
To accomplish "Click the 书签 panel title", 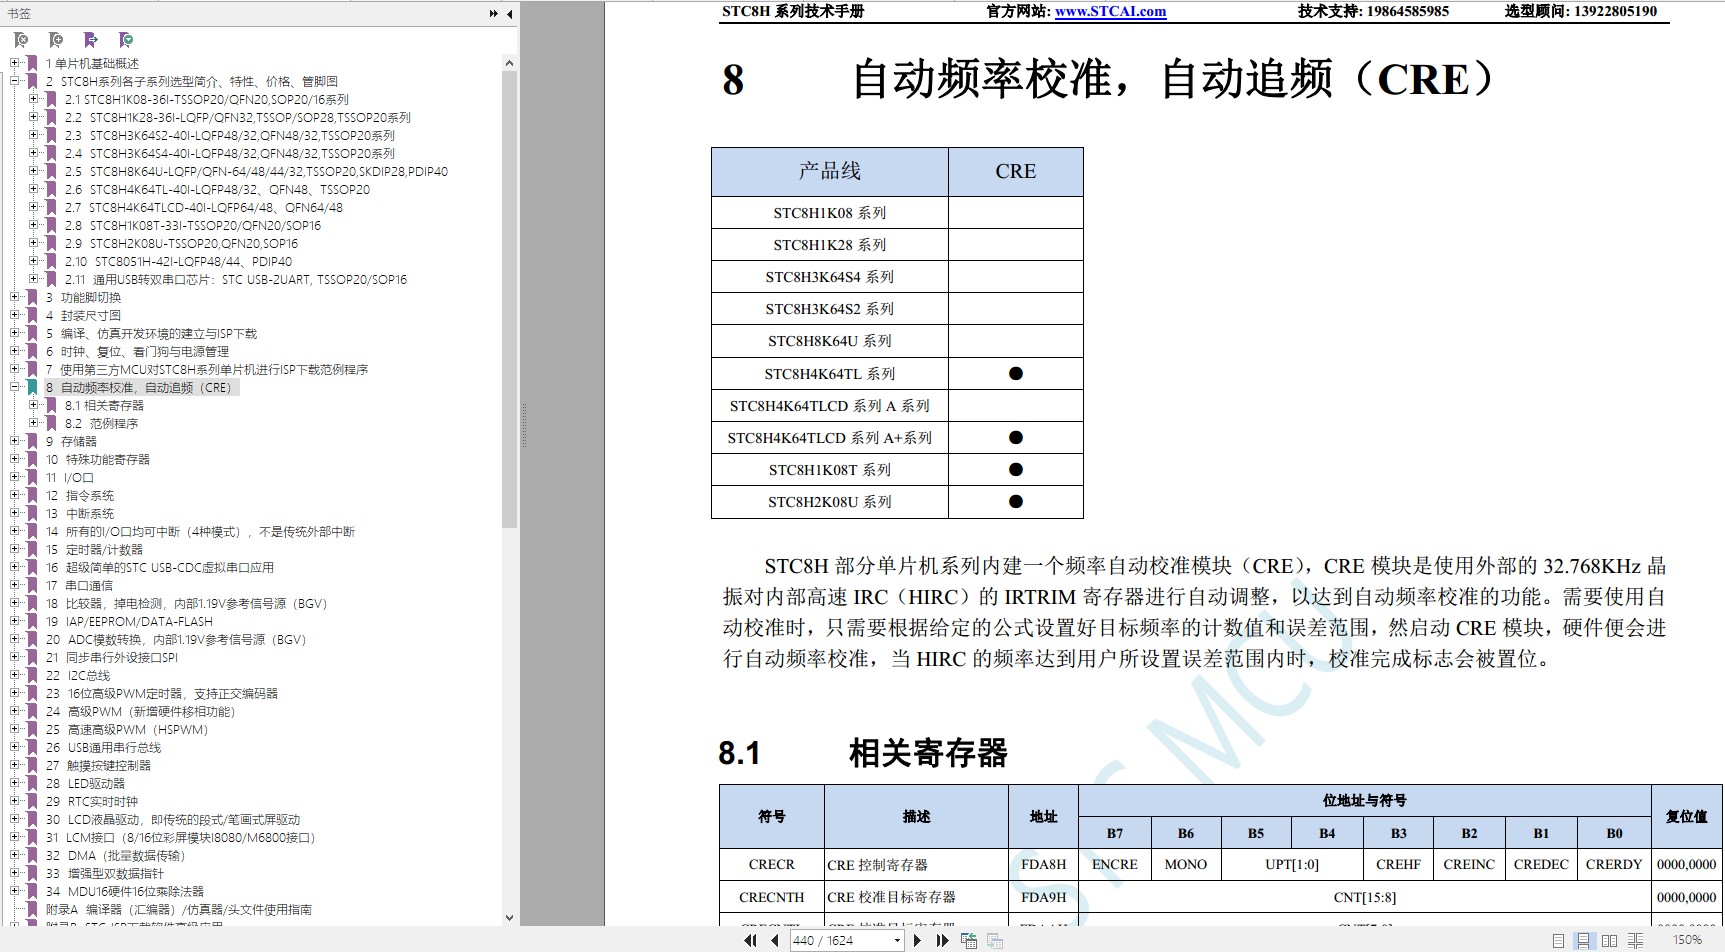I will pyautogui.click(x=19, y=13).
